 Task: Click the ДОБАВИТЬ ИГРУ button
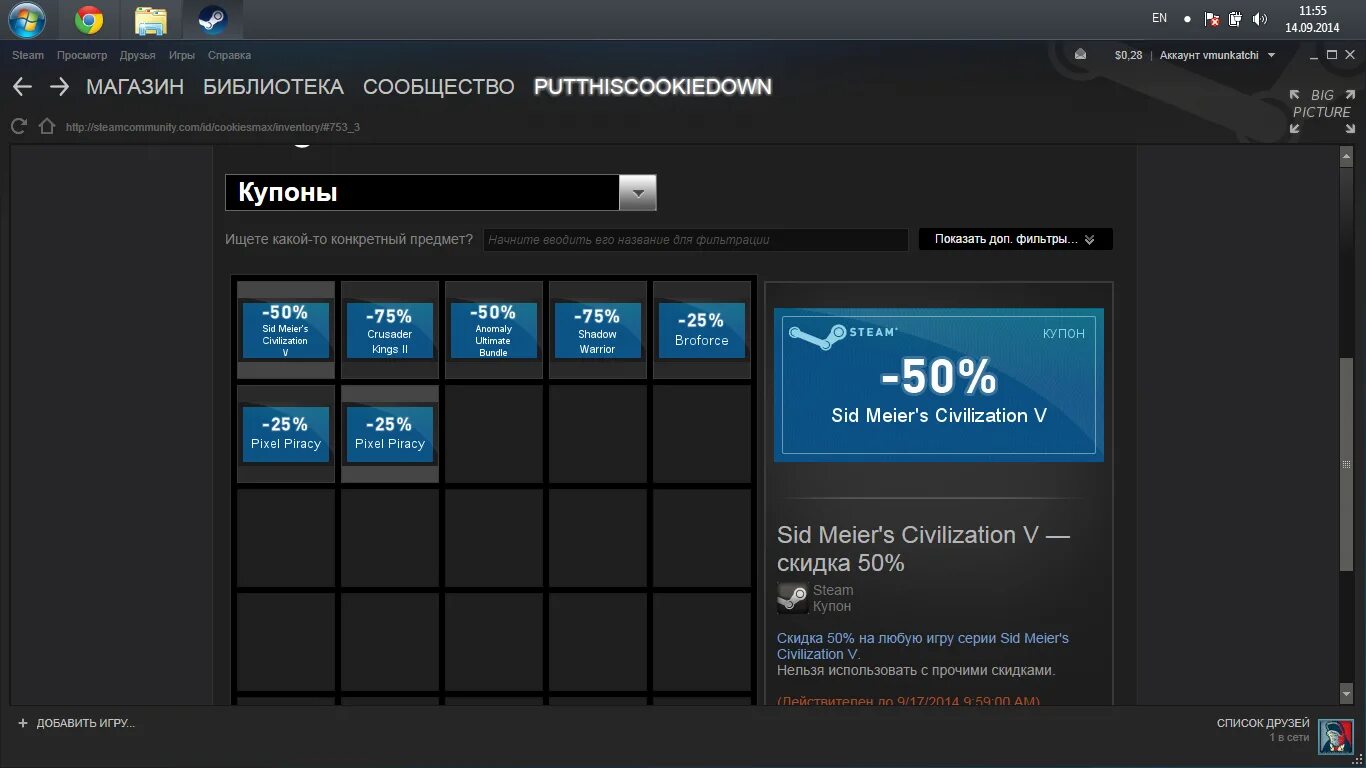pos(76,723)
